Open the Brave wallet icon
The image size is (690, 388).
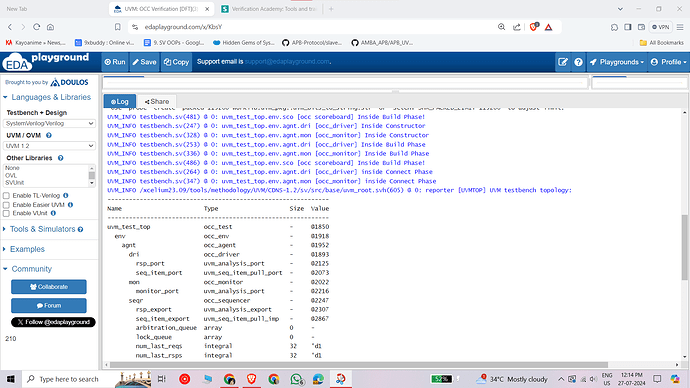coord(642,27)
